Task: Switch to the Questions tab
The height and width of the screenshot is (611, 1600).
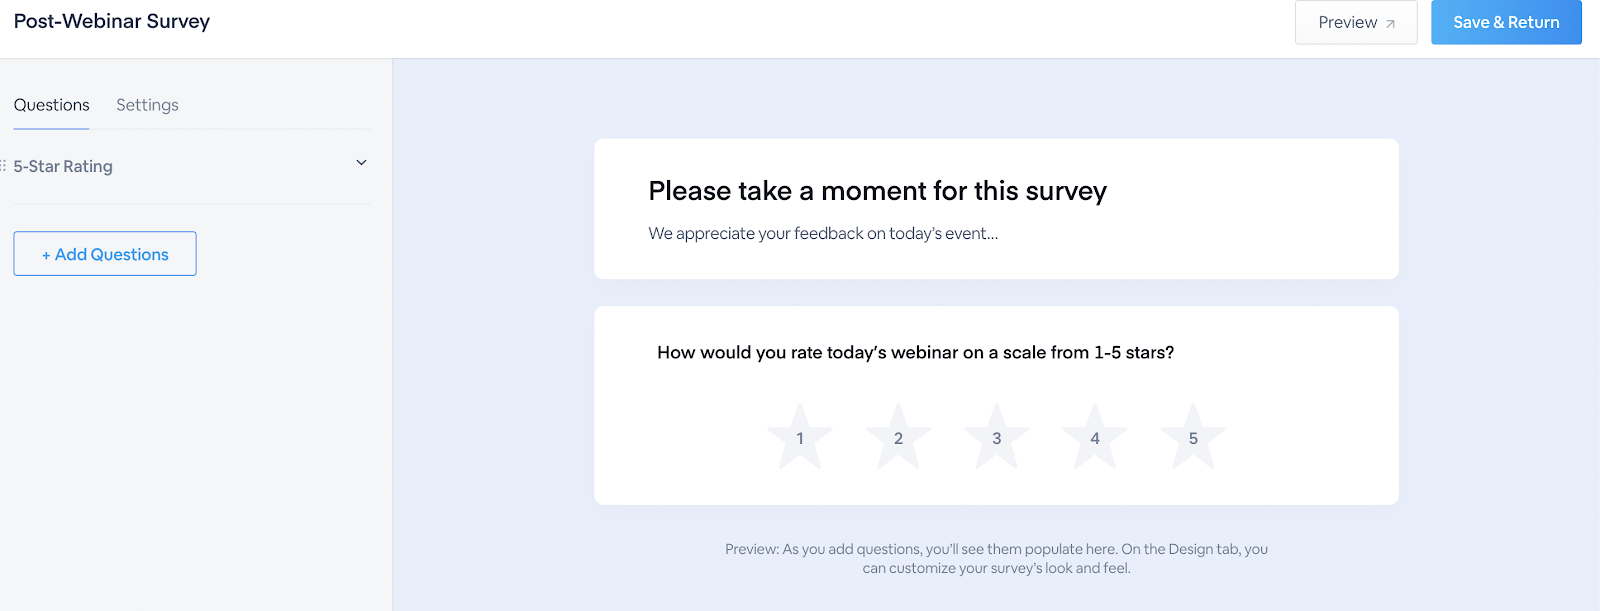Action: pos(51,105)
